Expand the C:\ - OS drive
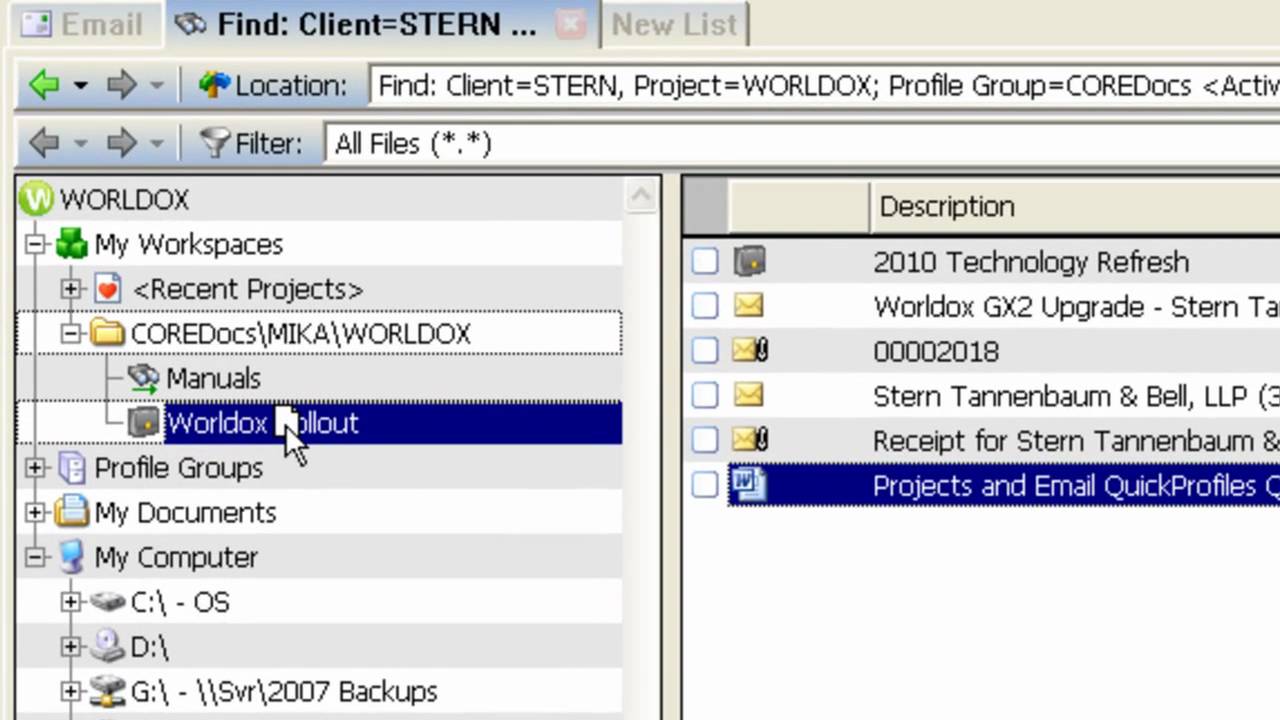1280x720 pixels. pos(70,602)
